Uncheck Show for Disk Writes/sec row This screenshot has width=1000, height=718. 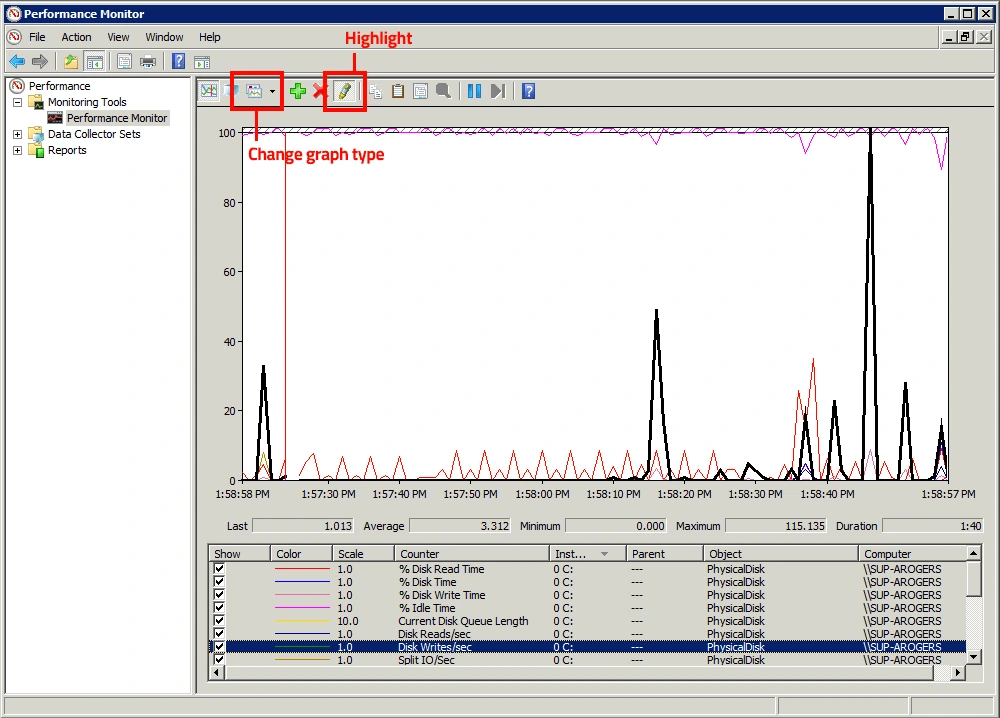pos(219,646)
